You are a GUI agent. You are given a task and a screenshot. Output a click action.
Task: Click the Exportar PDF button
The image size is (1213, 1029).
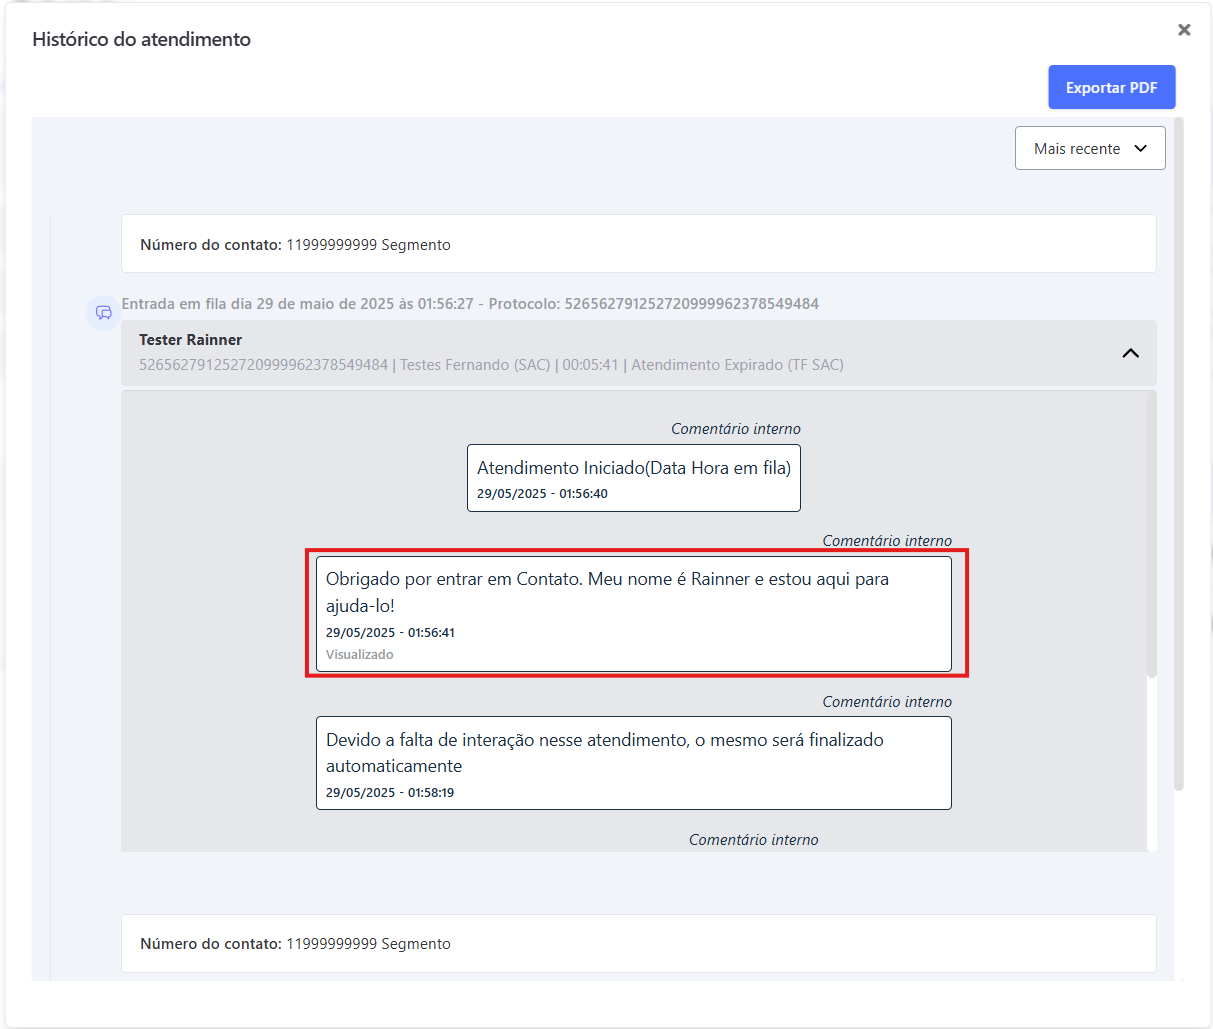[x=1111, y=87]
